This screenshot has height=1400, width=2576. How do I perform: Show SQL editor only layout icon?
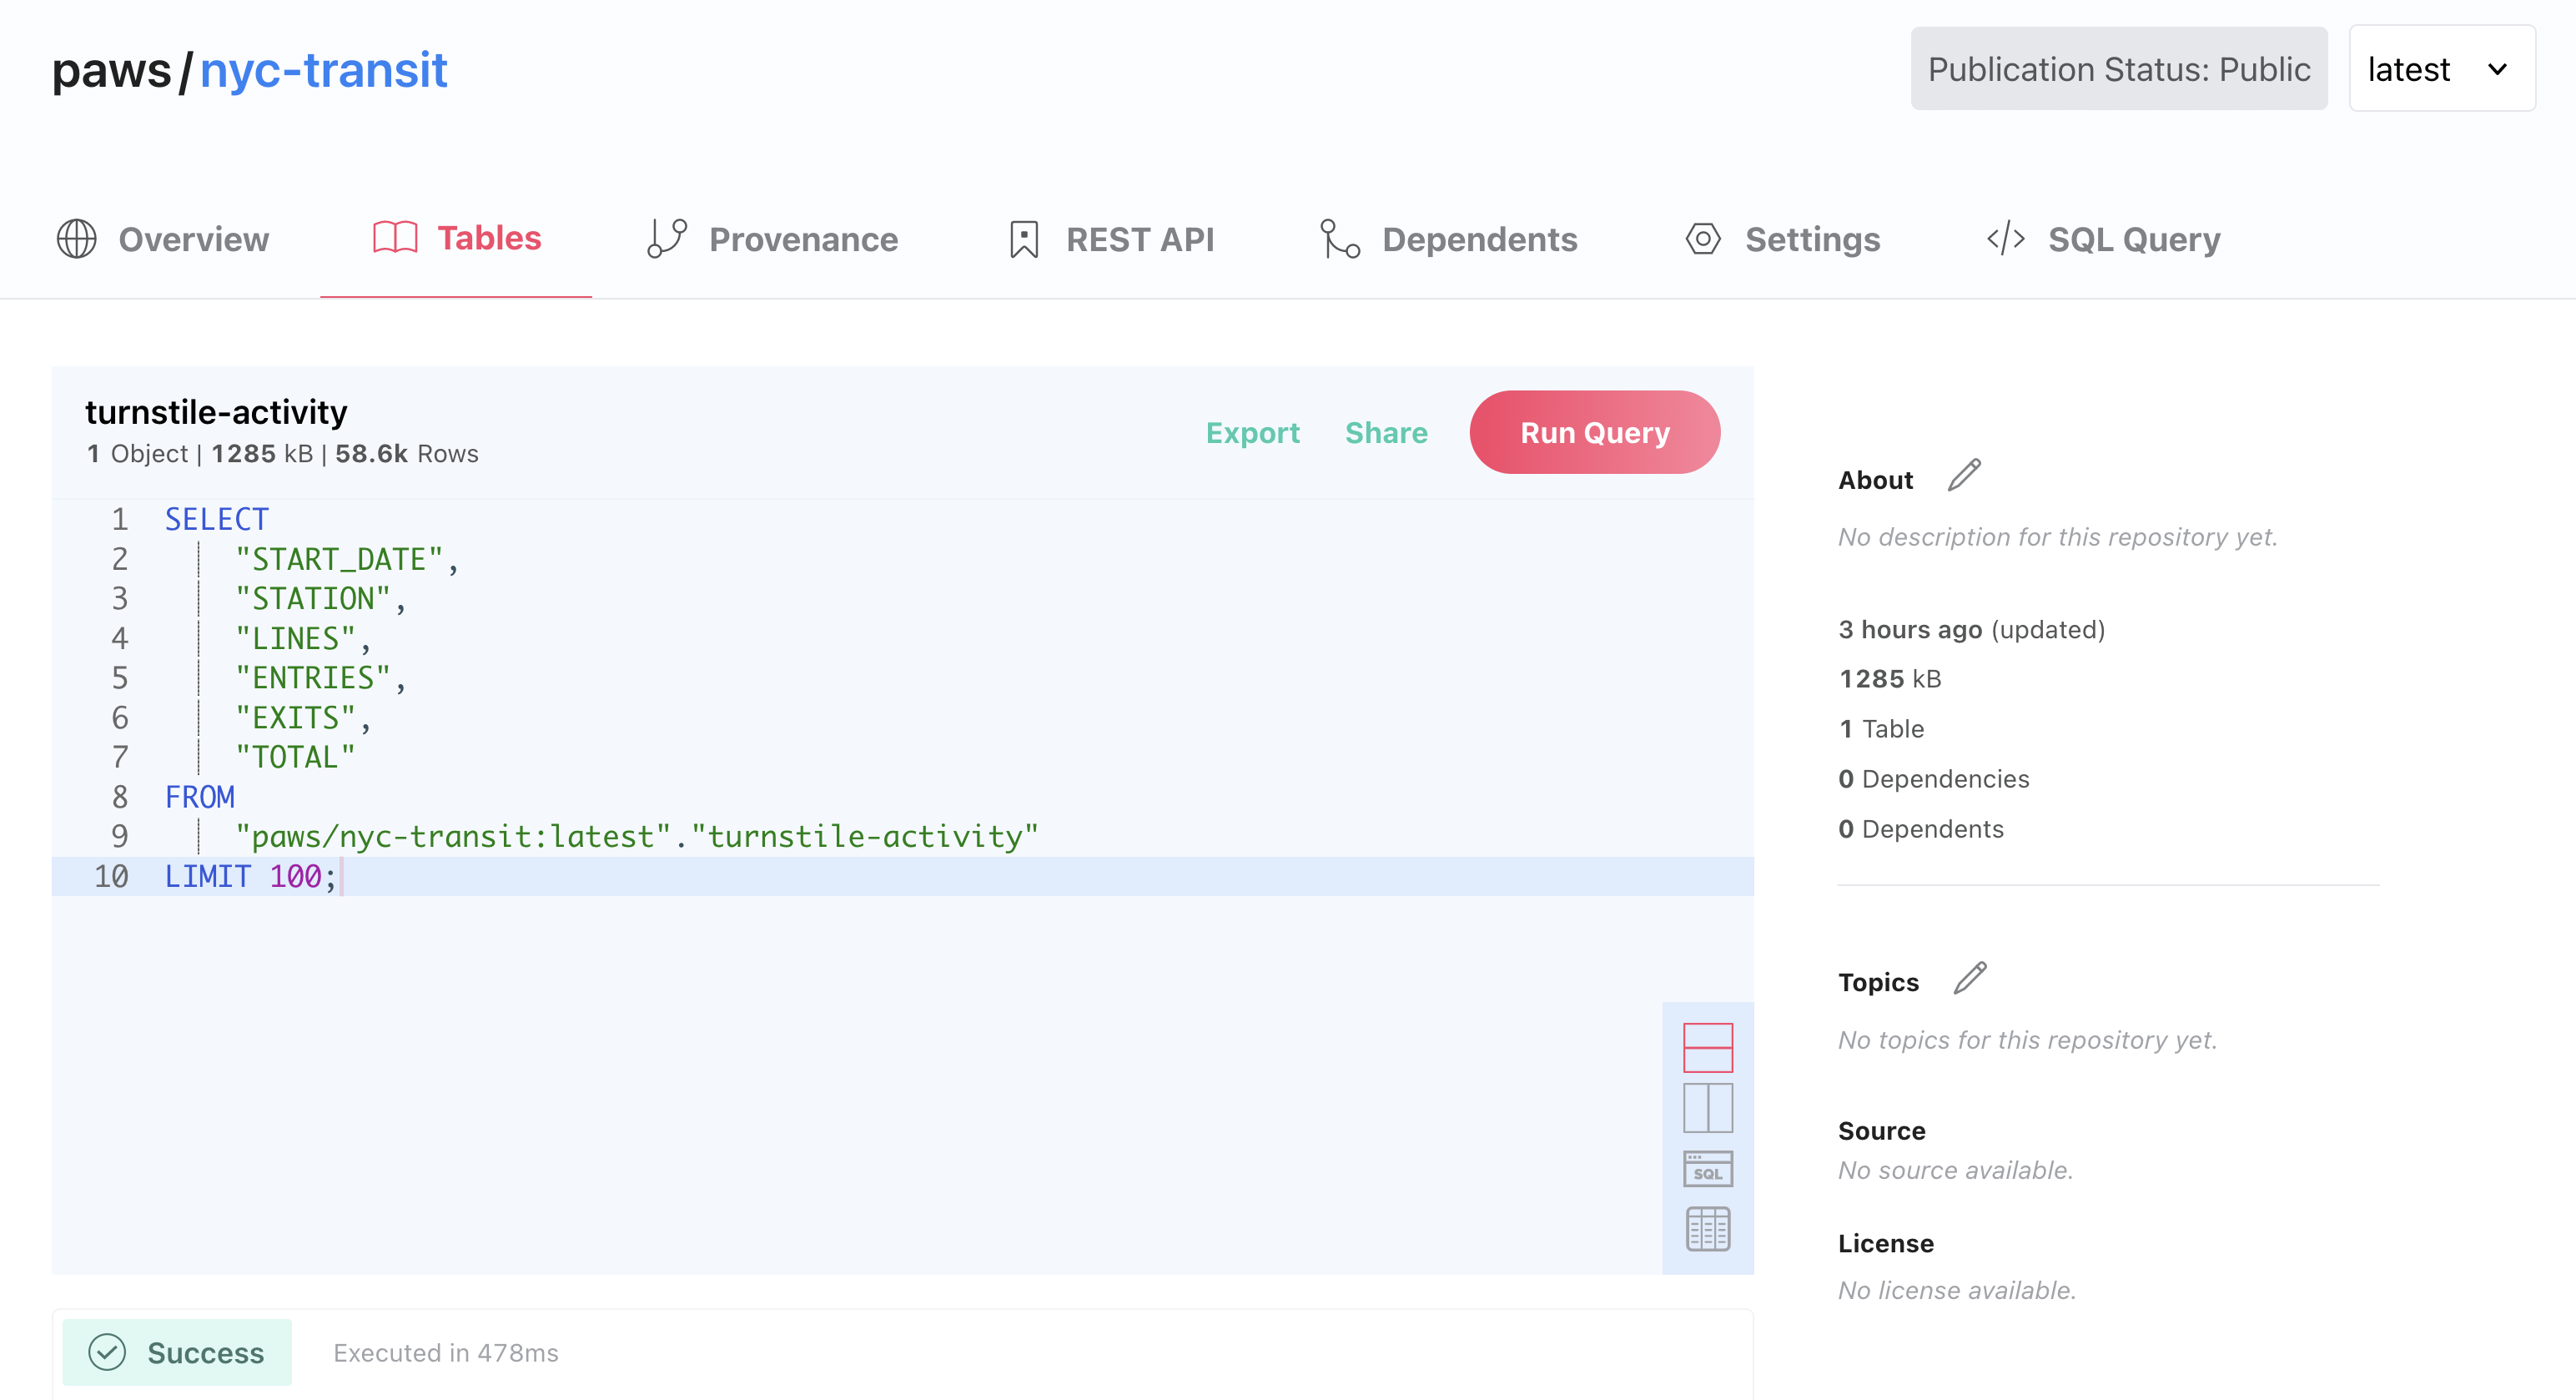point(1708,1168)
